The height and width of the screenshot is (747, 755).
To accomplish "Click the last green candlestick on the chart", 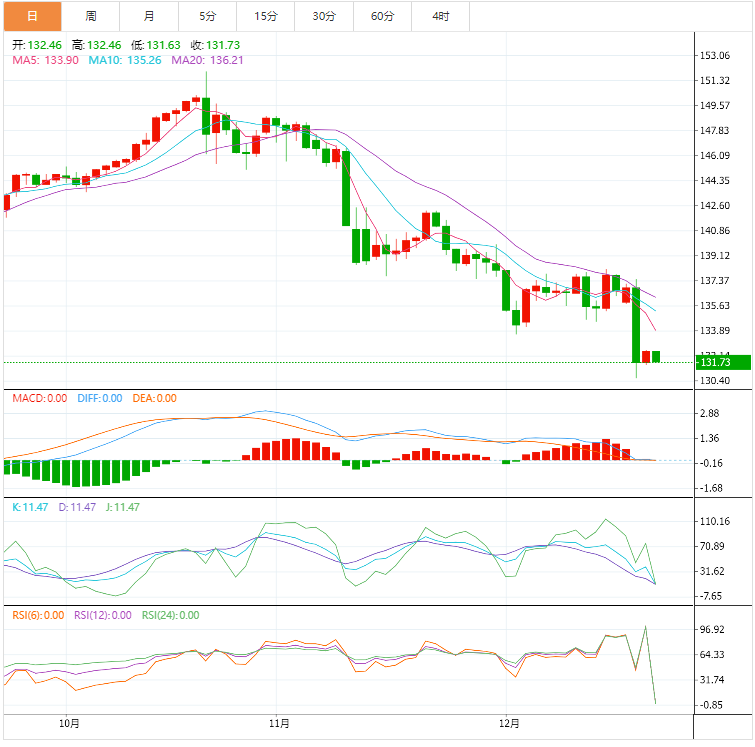I will 656,357.
